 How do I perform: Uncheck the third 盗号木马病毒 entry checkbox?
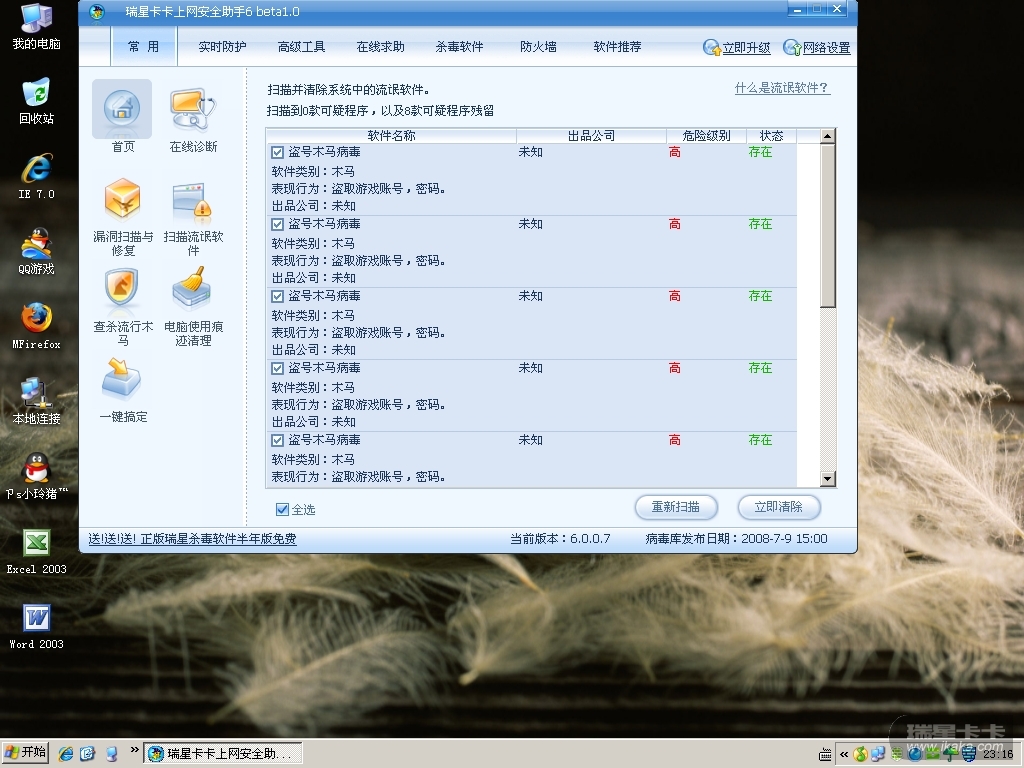(278, 296)
